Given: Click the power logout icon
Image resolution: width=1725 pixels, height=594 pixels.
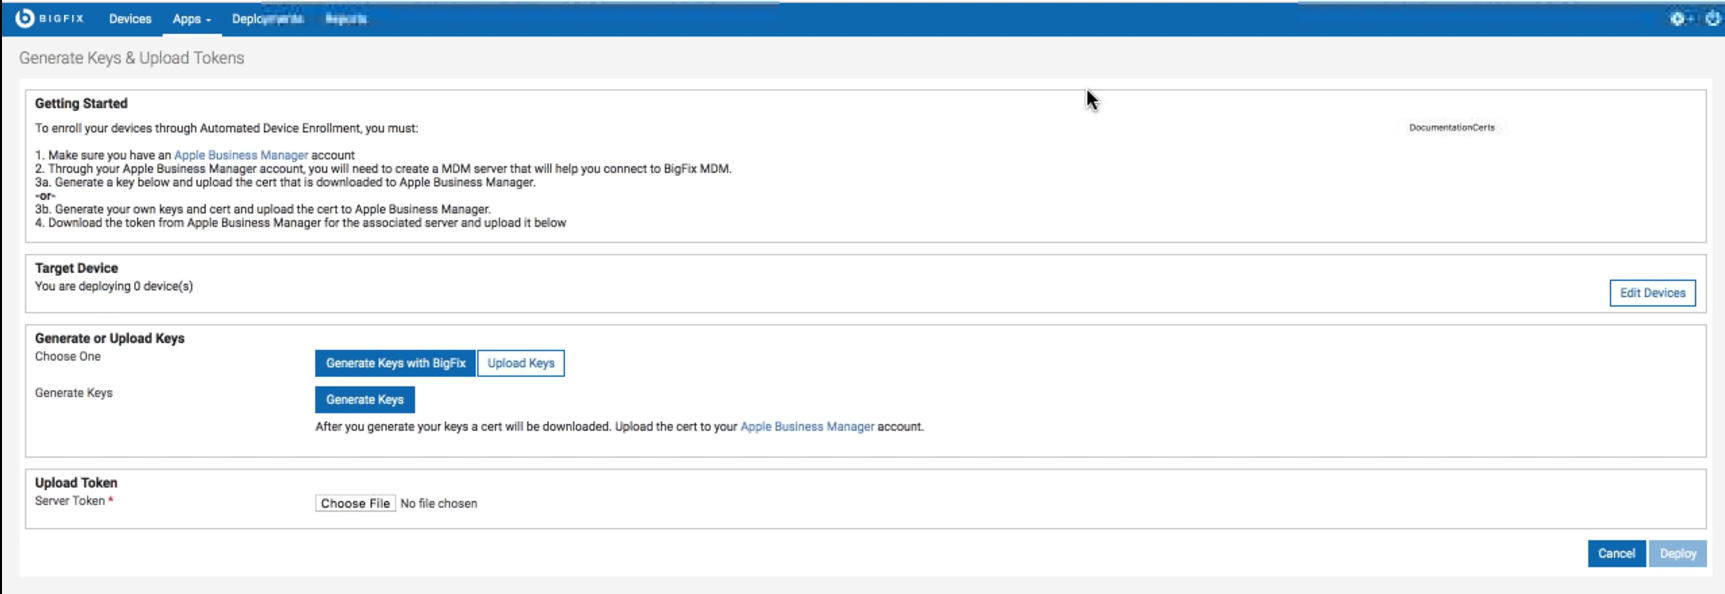Looking at the screenshot, I should coord(1712,18).
